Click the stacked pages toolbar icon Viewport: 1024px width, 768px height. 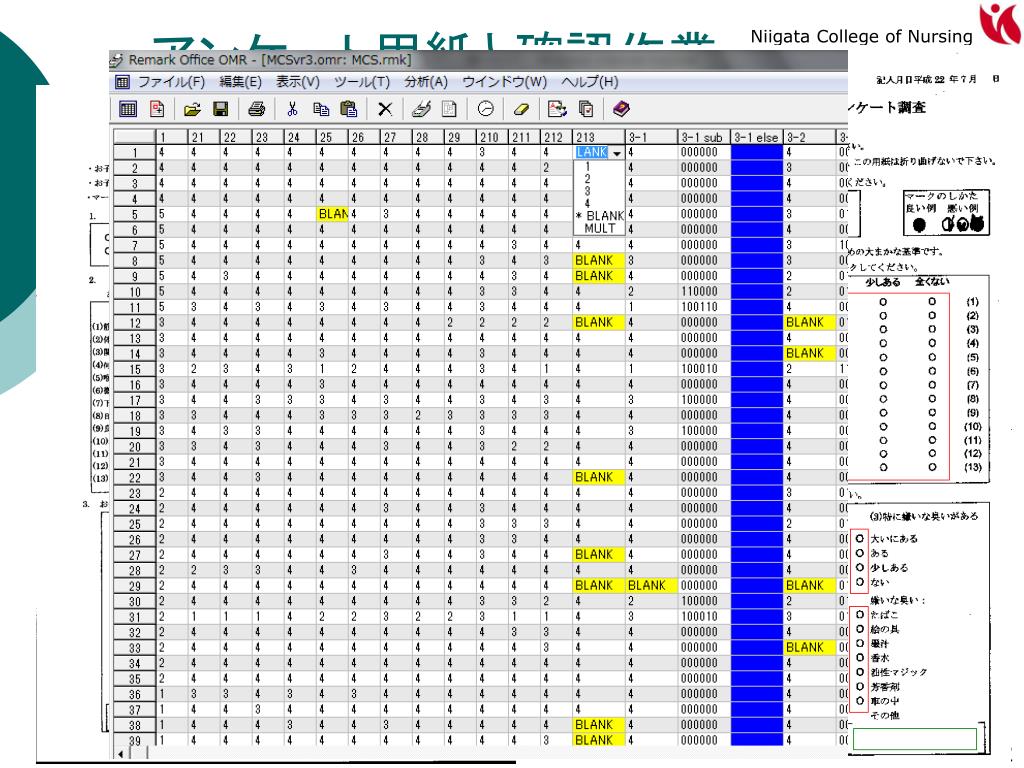[586, 109]
